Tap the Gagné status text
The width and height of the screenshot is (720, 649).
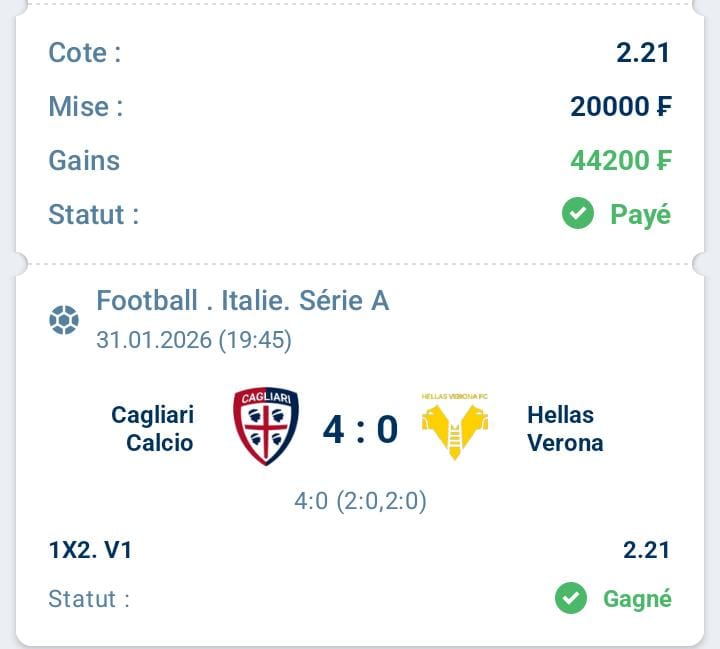click(x=637, y=599)
